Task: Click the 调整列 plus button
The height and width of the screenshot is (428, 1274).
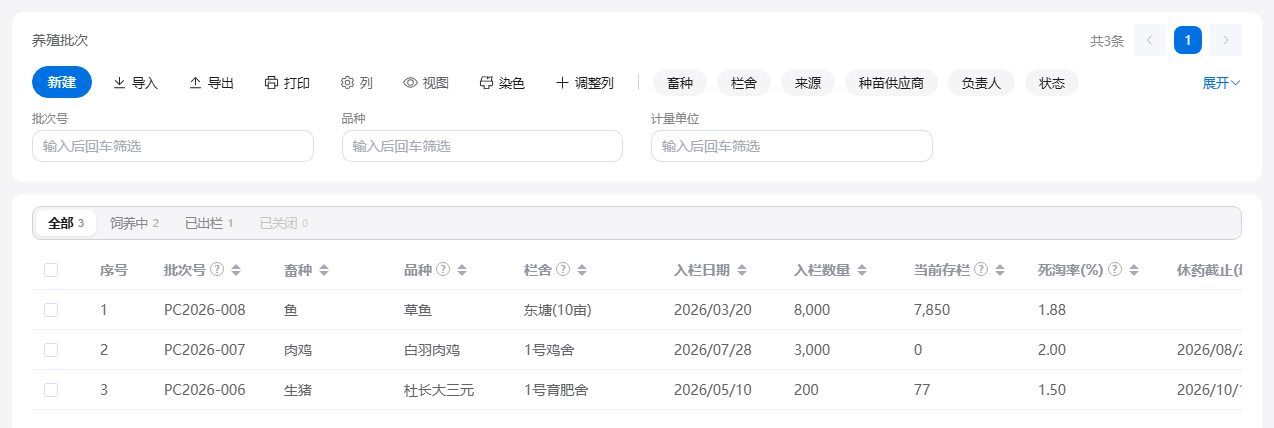Action: point(585,83)
